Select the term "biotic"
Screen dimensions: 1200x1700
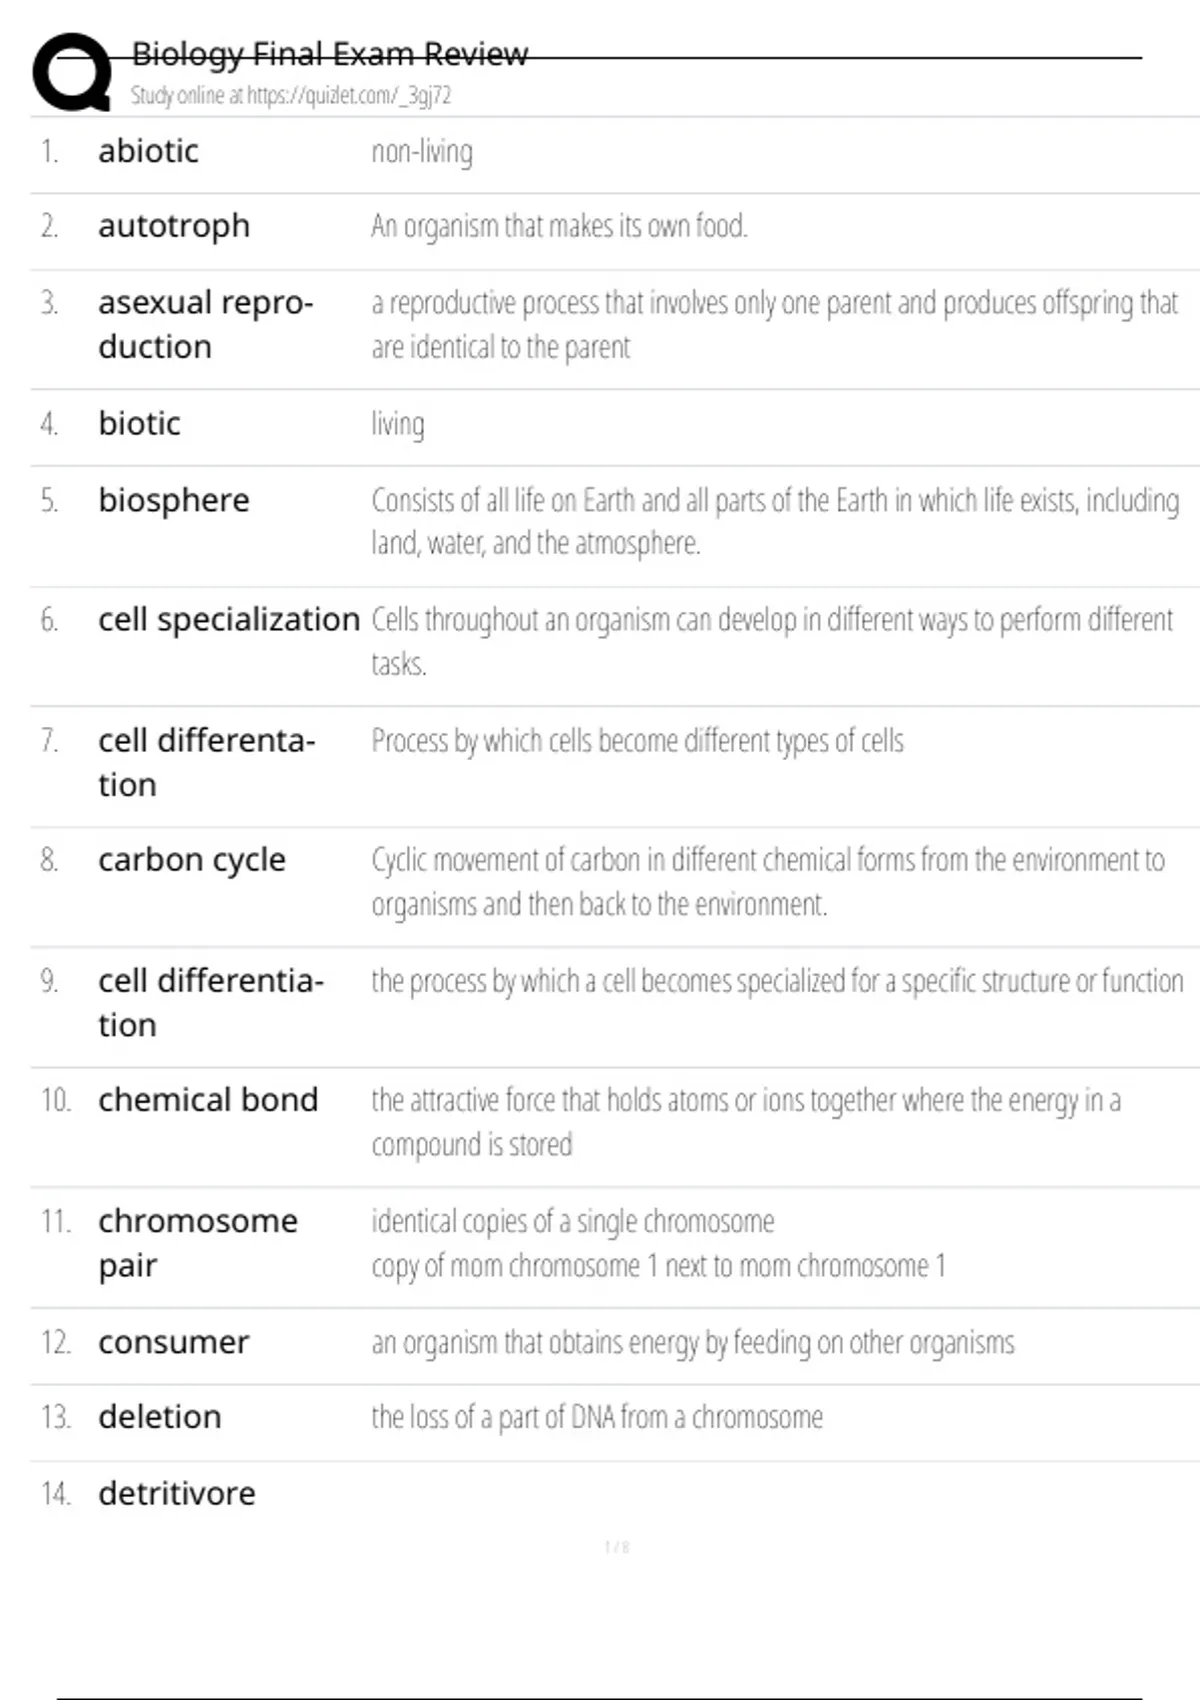[x=139, y=424]
